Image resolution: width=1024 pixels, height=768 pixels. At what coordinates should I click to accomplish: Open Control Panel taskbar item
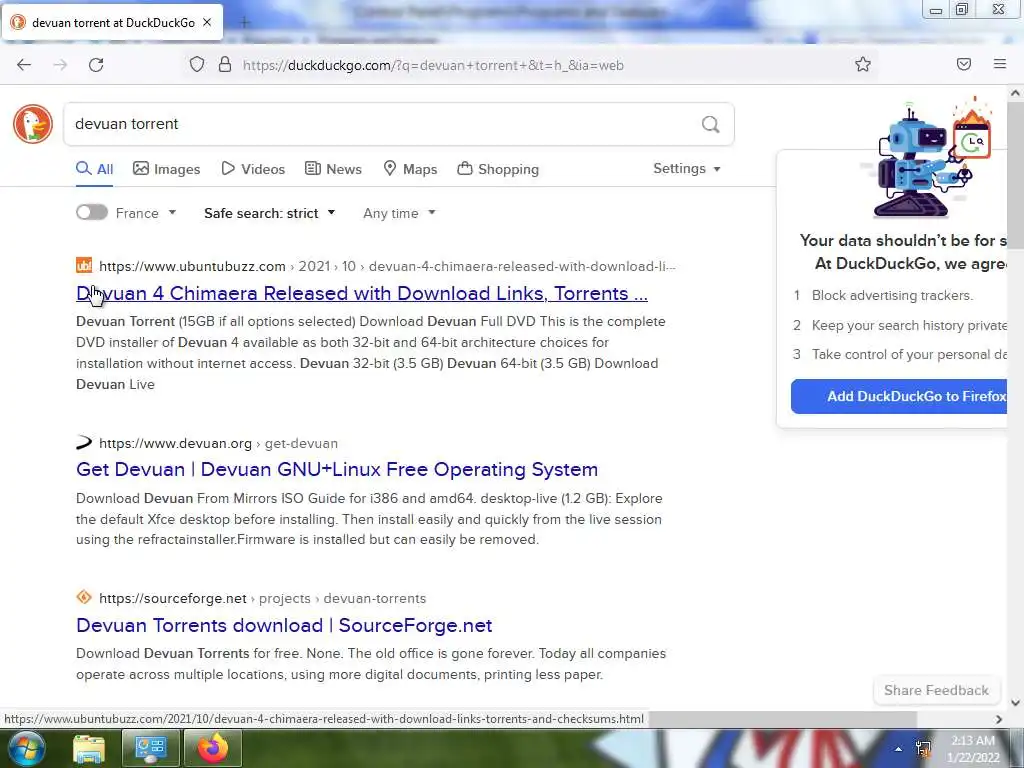tap(150, 748)
